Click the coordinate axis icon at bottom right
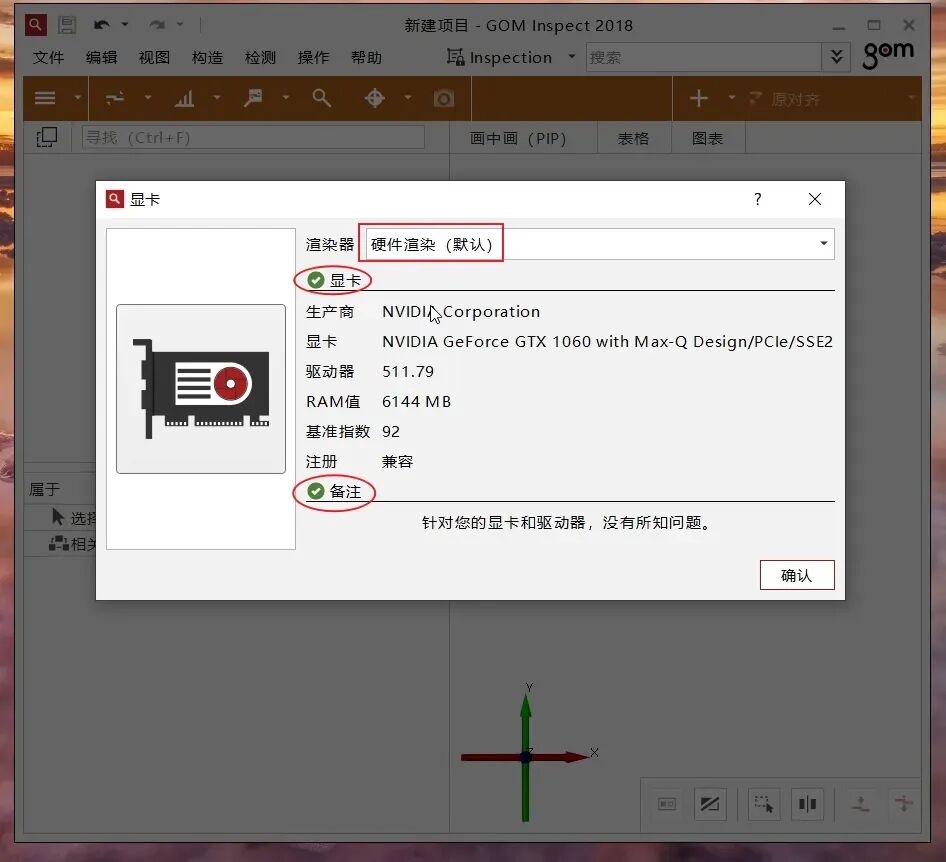 [904, 803]
